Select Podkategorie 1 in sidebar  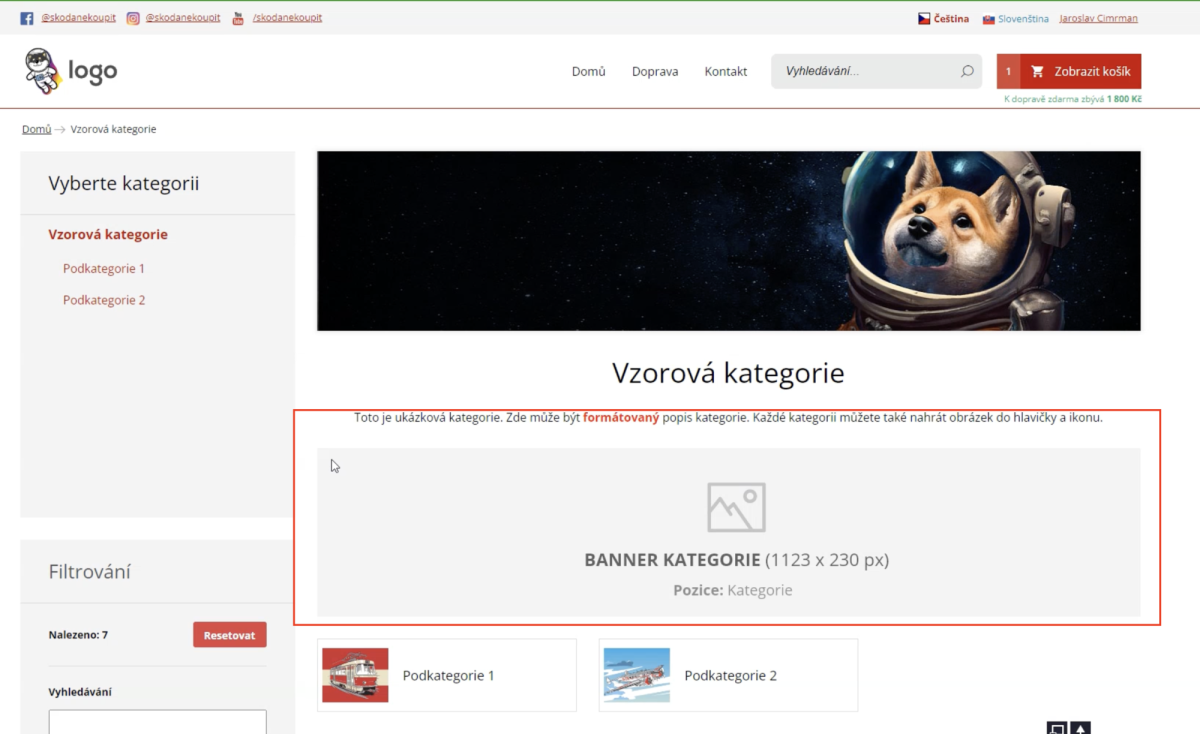(x=104, y=268)
